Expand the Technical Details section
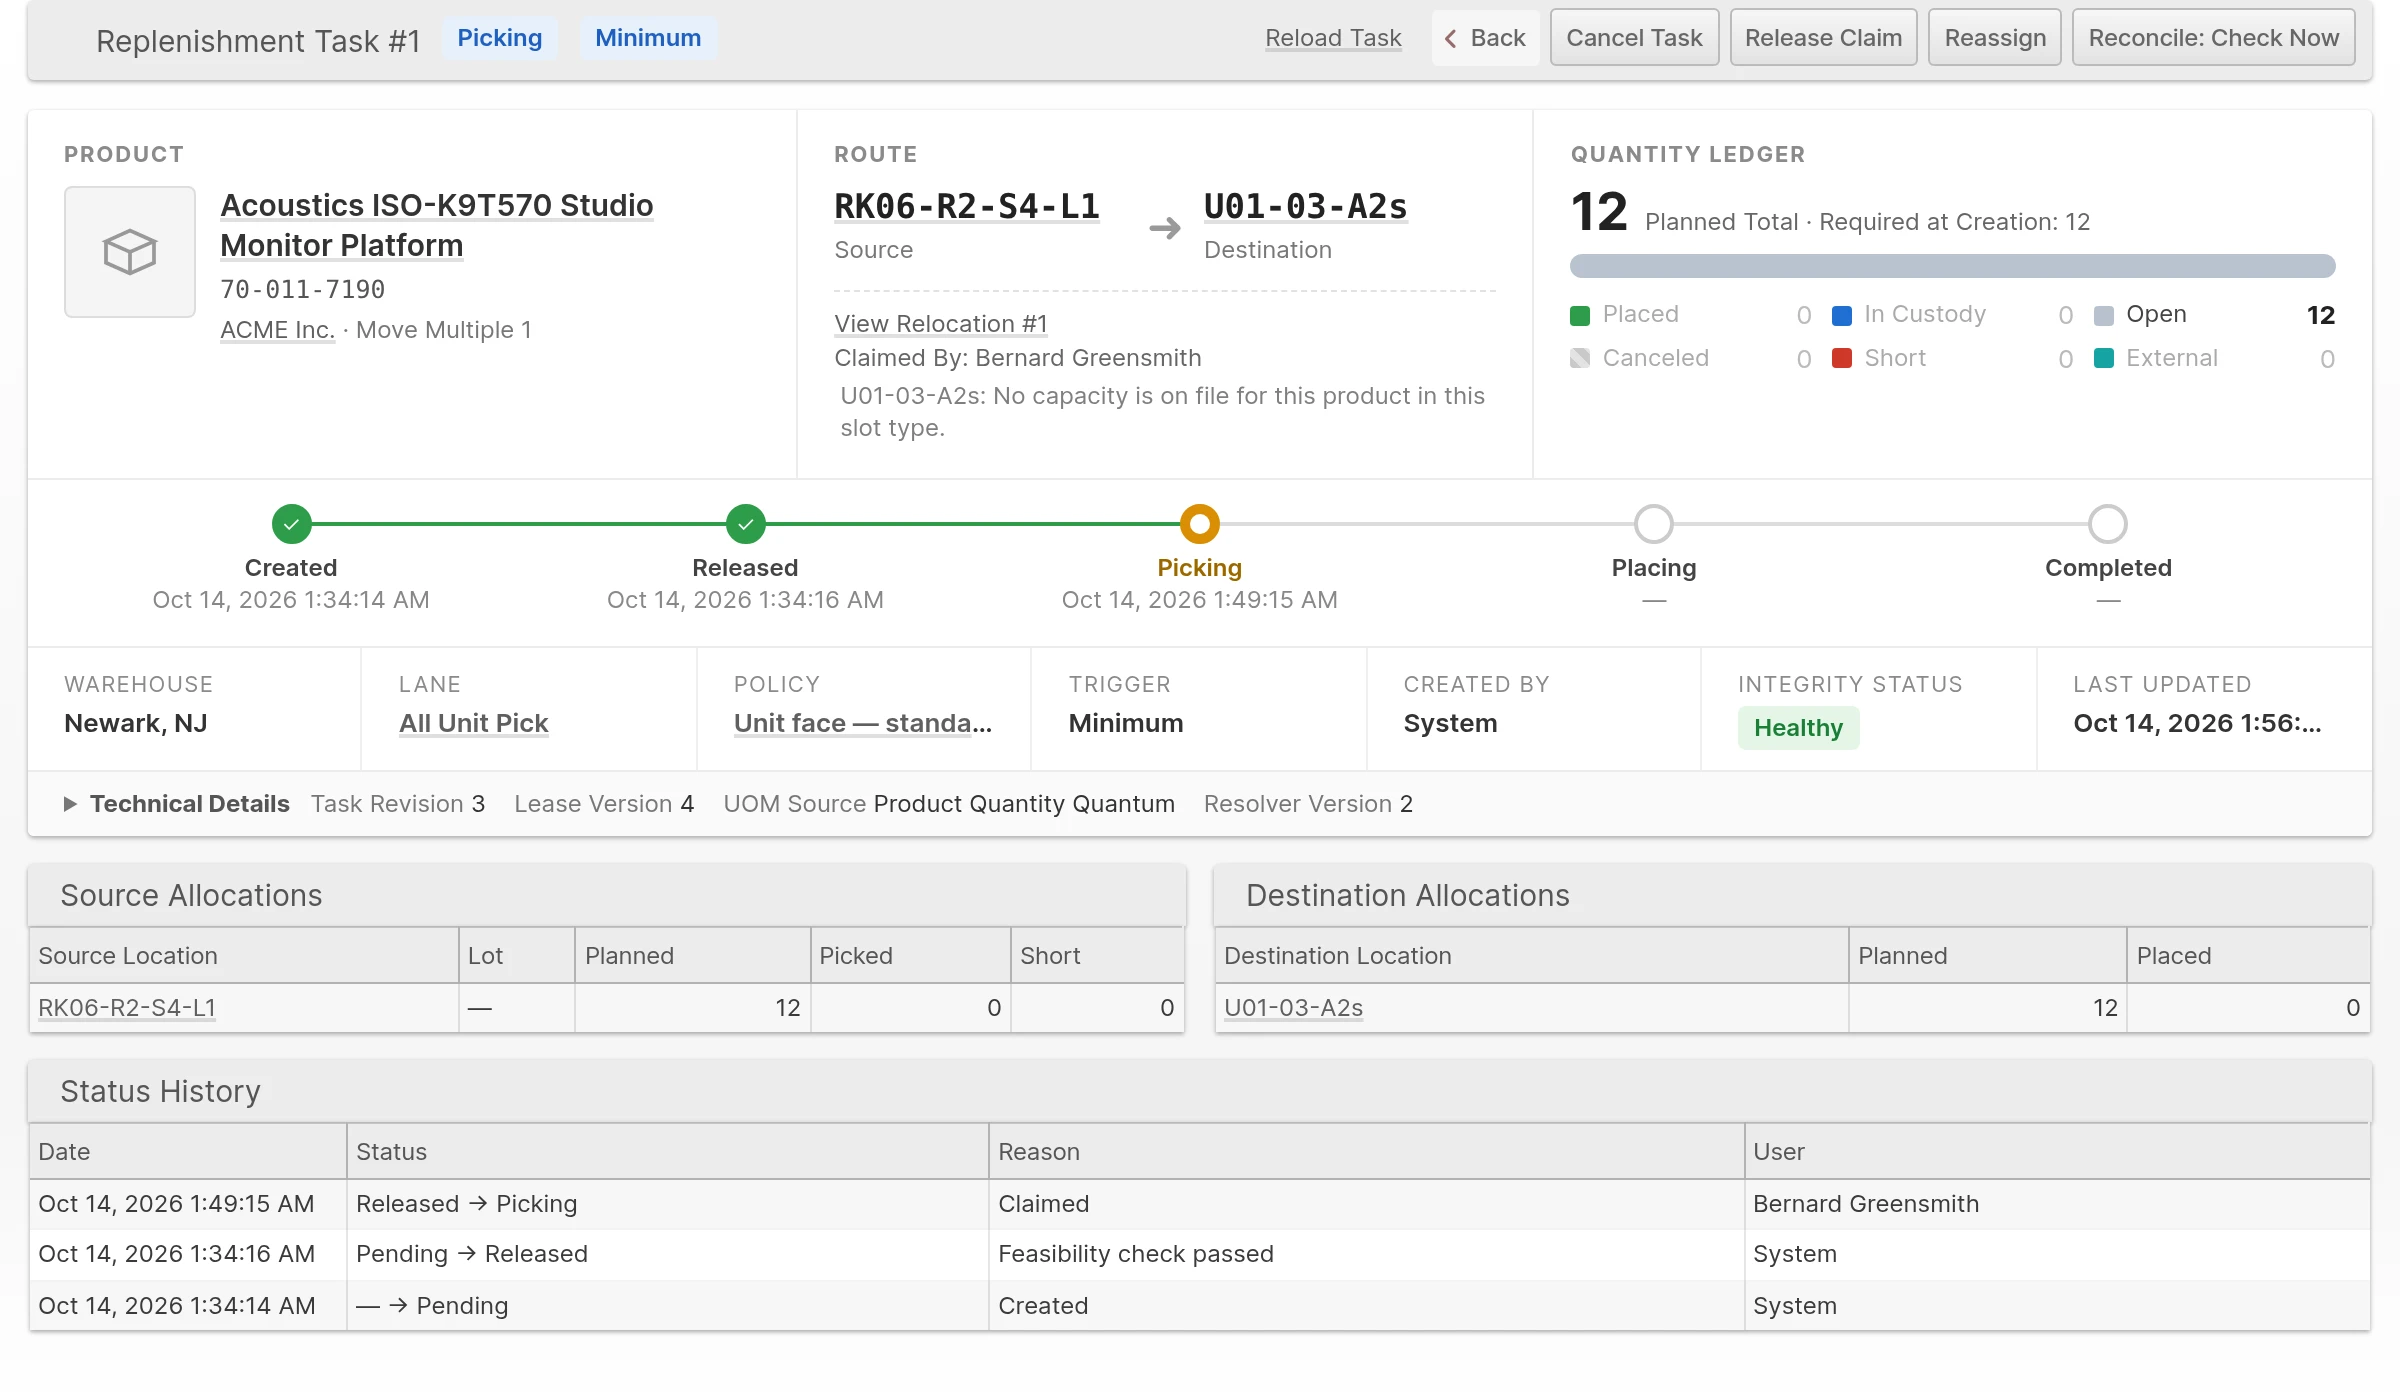2400x1398 pixels. [177, 804]
